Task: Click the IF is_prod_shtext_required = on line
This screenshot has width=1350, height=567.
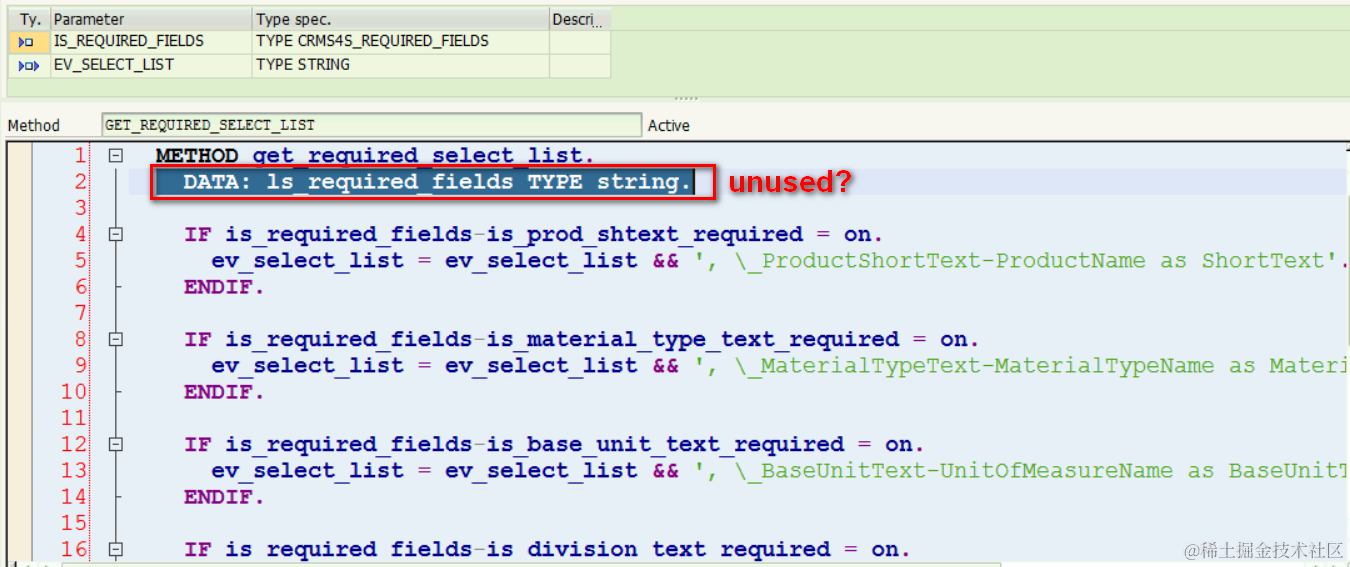Action: coord(533,234)
